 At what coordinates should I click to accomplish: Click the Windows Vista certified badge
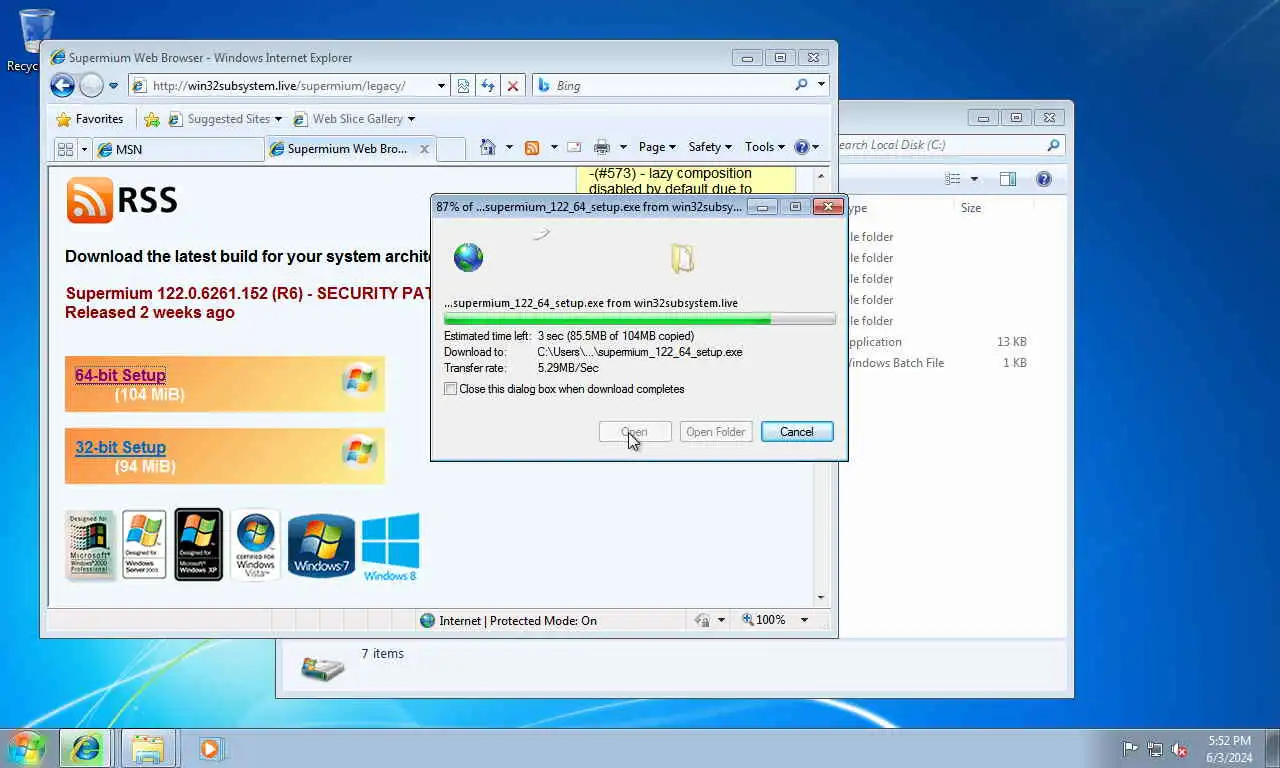click(x=256, y=545)
